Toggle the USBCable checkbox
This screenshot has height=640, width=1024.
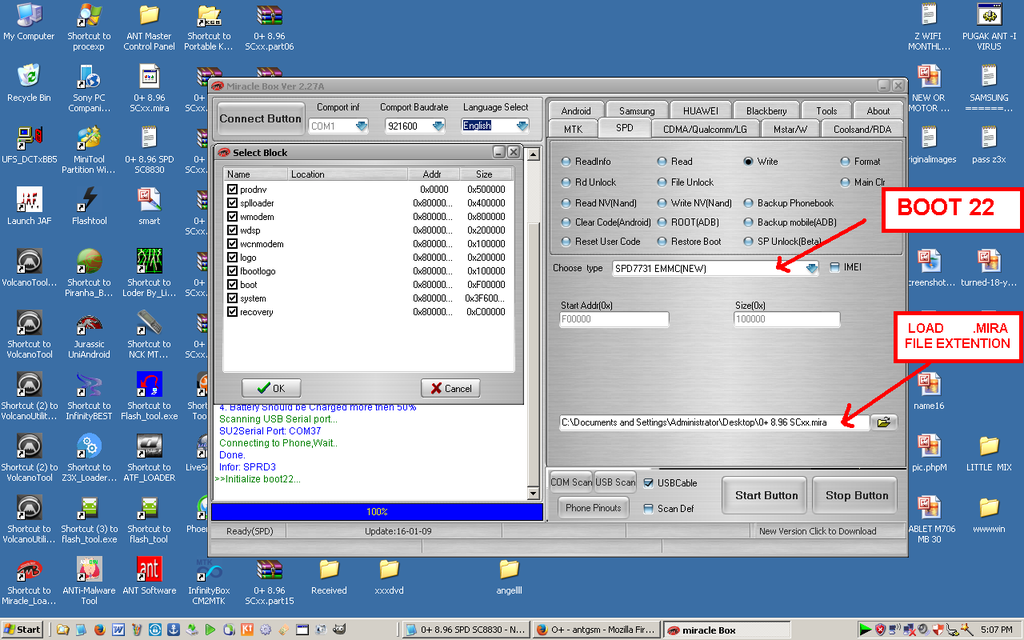pyautogui.click(x=648, y=483)
